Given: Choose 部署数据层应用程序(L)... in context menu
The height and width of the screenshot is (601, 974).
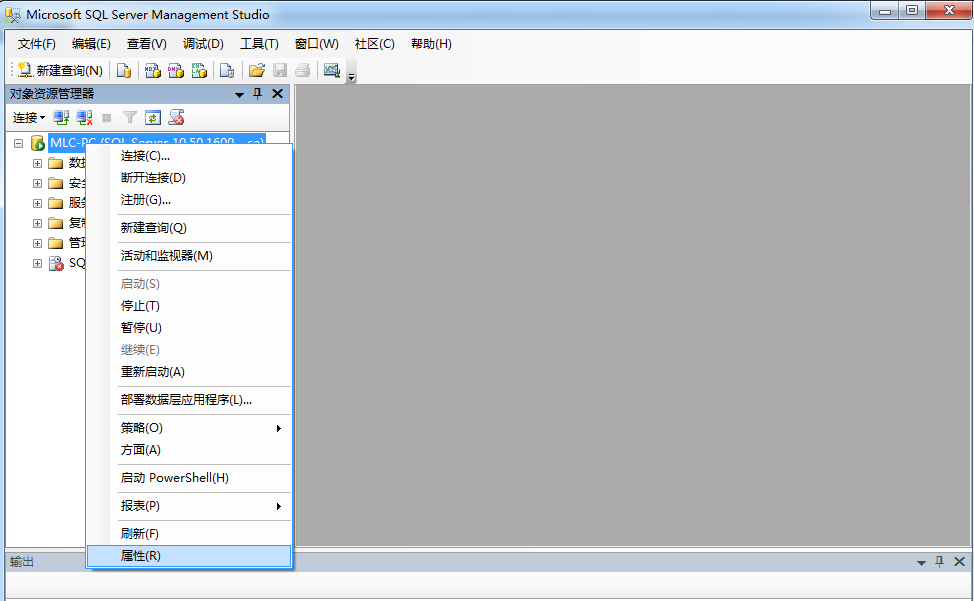Looking at the screenshot, I should point(189,400).
